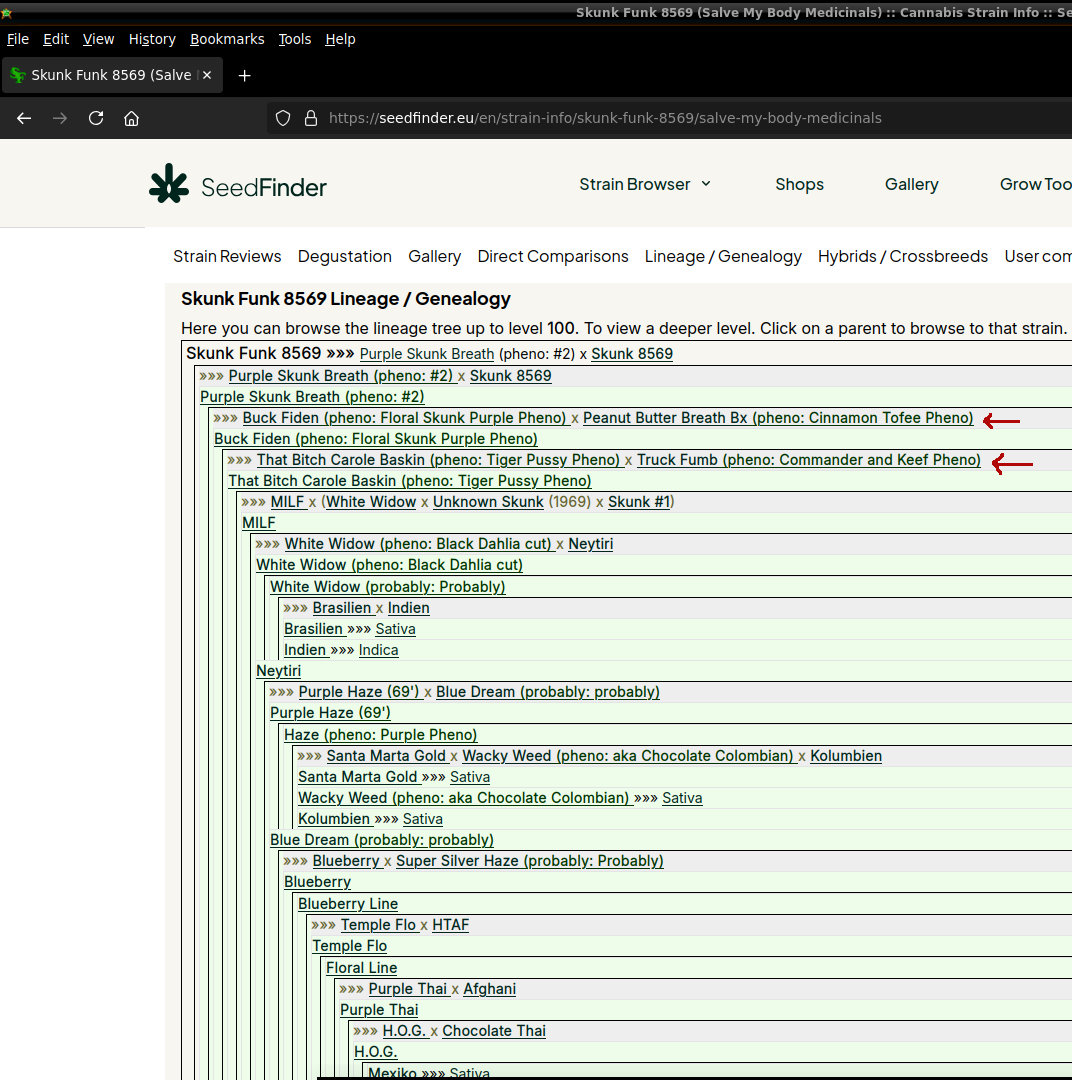Click Santa Marta Gold in cross row

[x=386, y=756]
